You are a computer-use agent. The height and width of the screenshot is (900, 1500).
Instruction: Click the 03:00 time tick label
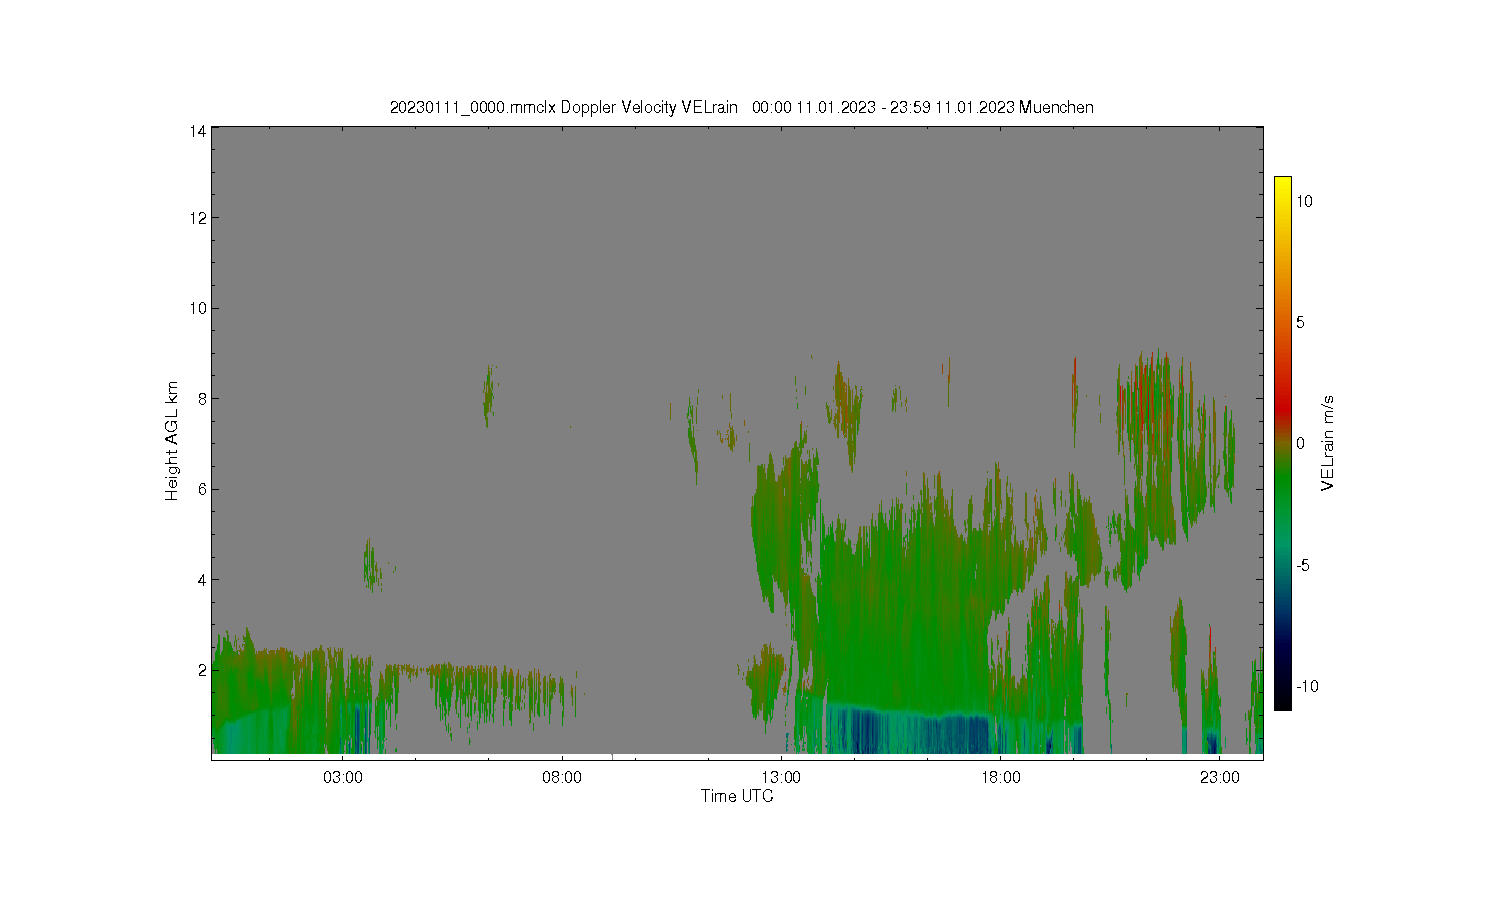pos(343,778)
